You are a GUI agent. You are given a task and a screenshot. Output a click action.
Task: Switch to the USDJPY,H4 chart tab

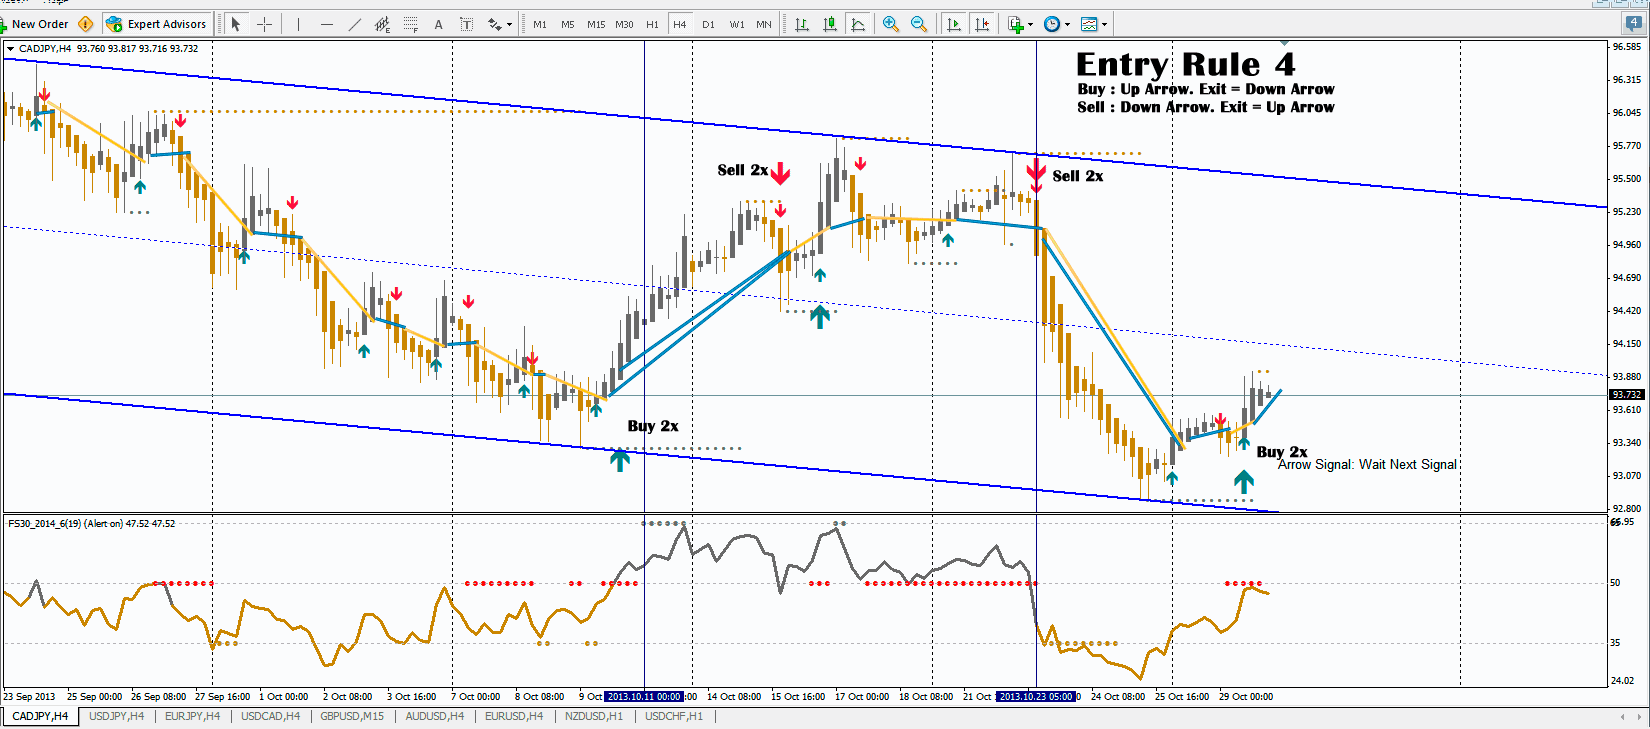pyautogui.click(x=116, y=716)
